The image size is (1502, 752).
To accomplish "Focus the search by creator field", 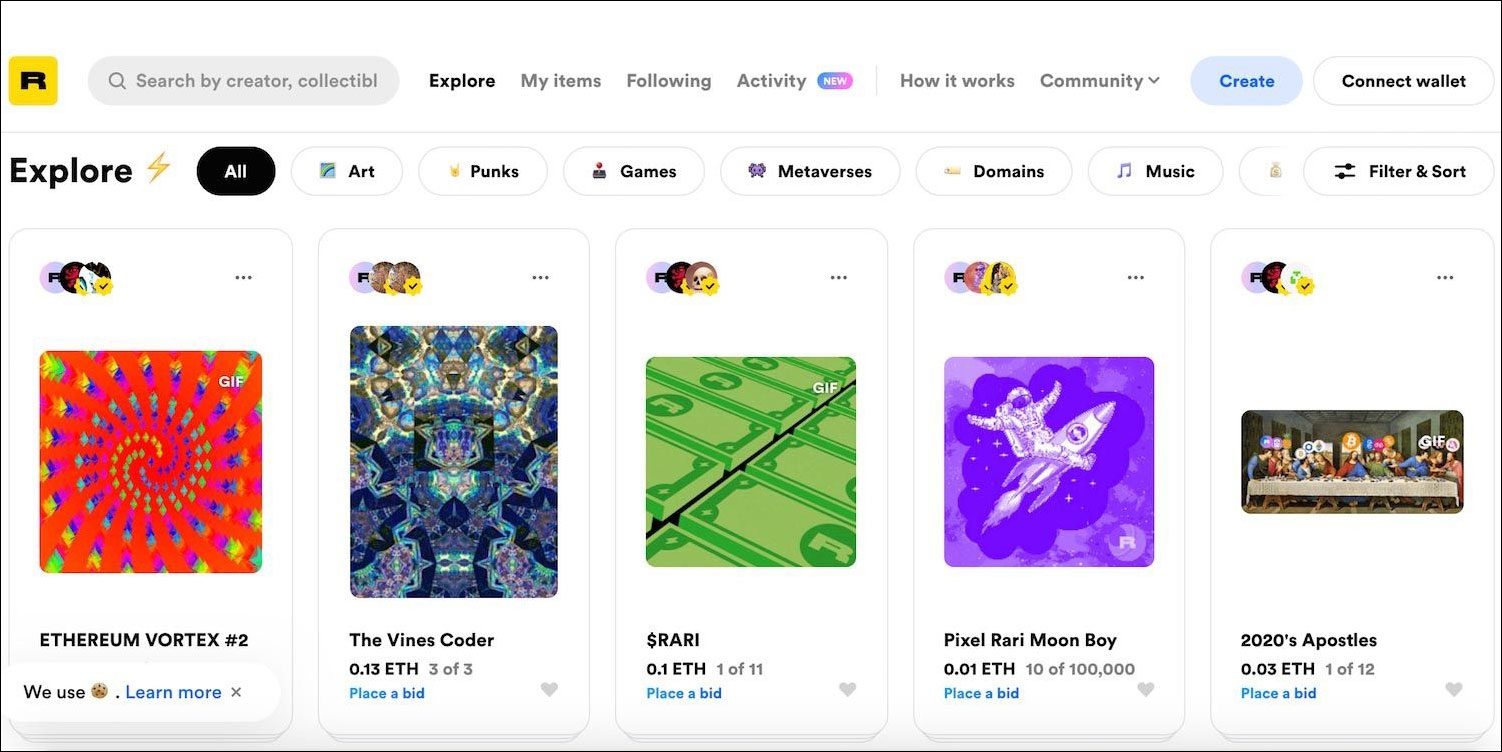I will 256,81.
